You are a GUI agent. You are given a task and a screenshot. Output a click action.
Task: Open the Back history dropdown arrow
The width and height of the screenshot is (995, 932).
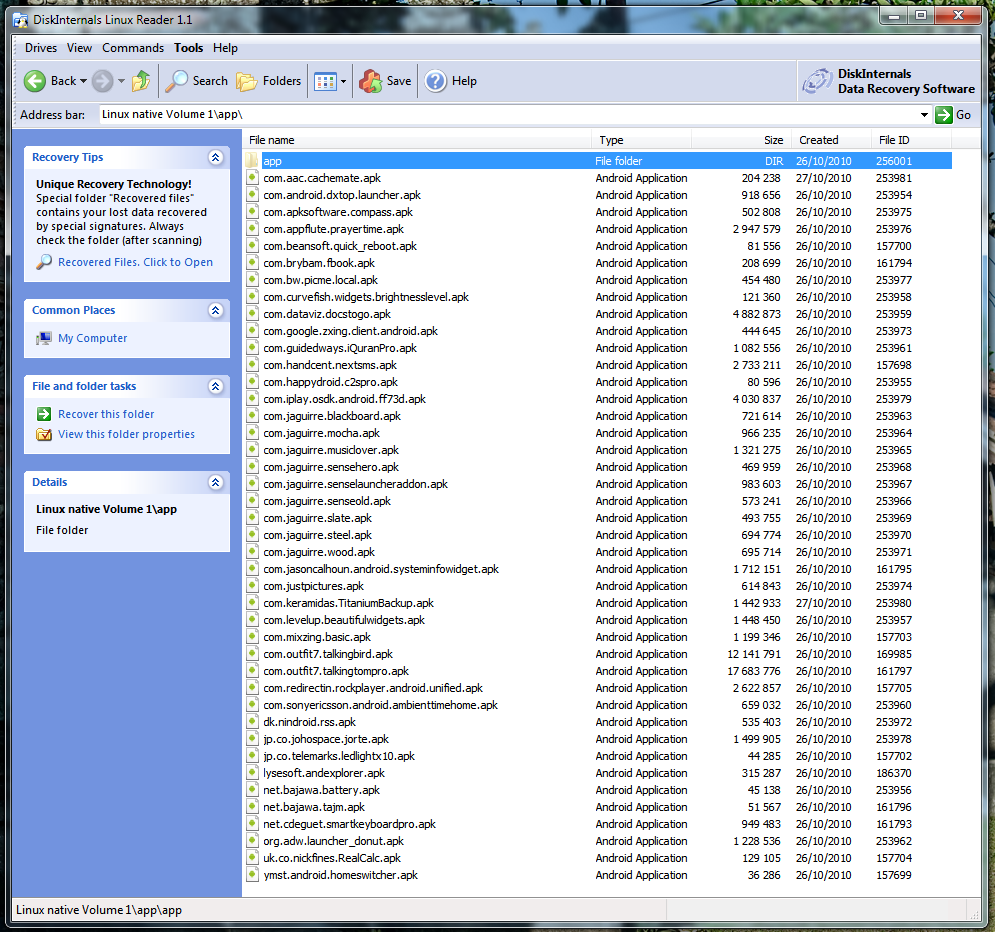[x=83, y=82]
